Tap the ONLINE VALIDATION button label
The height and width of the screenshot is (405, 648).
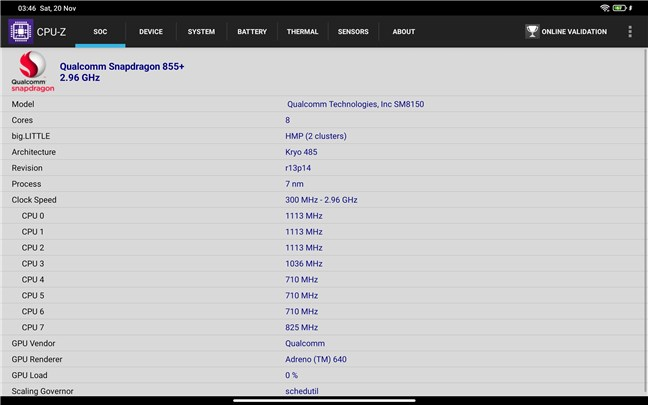[x=574, y=31]
